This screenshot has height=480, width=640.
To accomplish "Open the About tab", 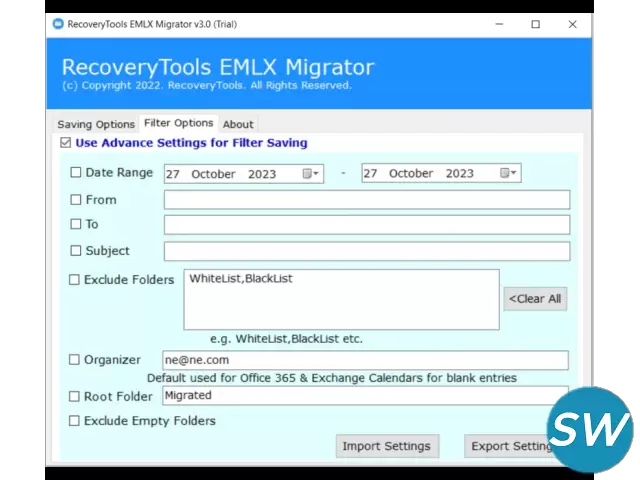I will pos(238,124).
